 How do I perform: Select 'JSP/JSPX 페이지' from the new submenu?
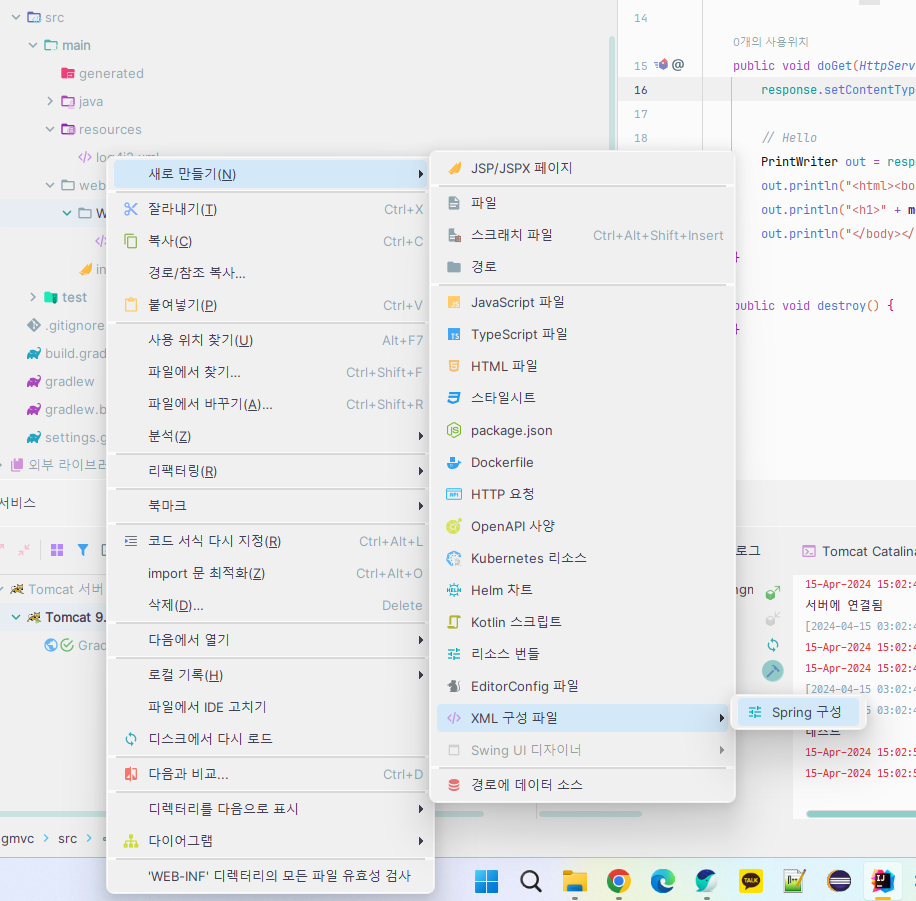582,168
